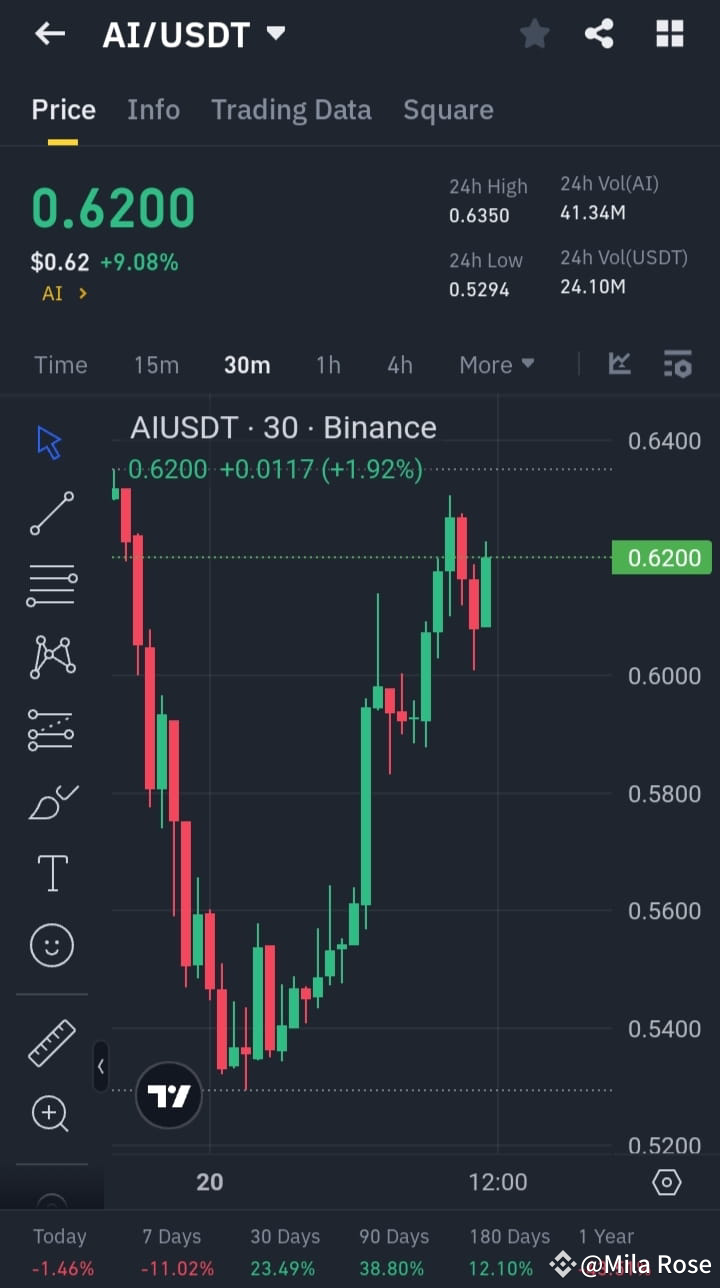Open chart display settings icon
The width and height of the screenshot is (720, 1288).
tap(678, 364)
